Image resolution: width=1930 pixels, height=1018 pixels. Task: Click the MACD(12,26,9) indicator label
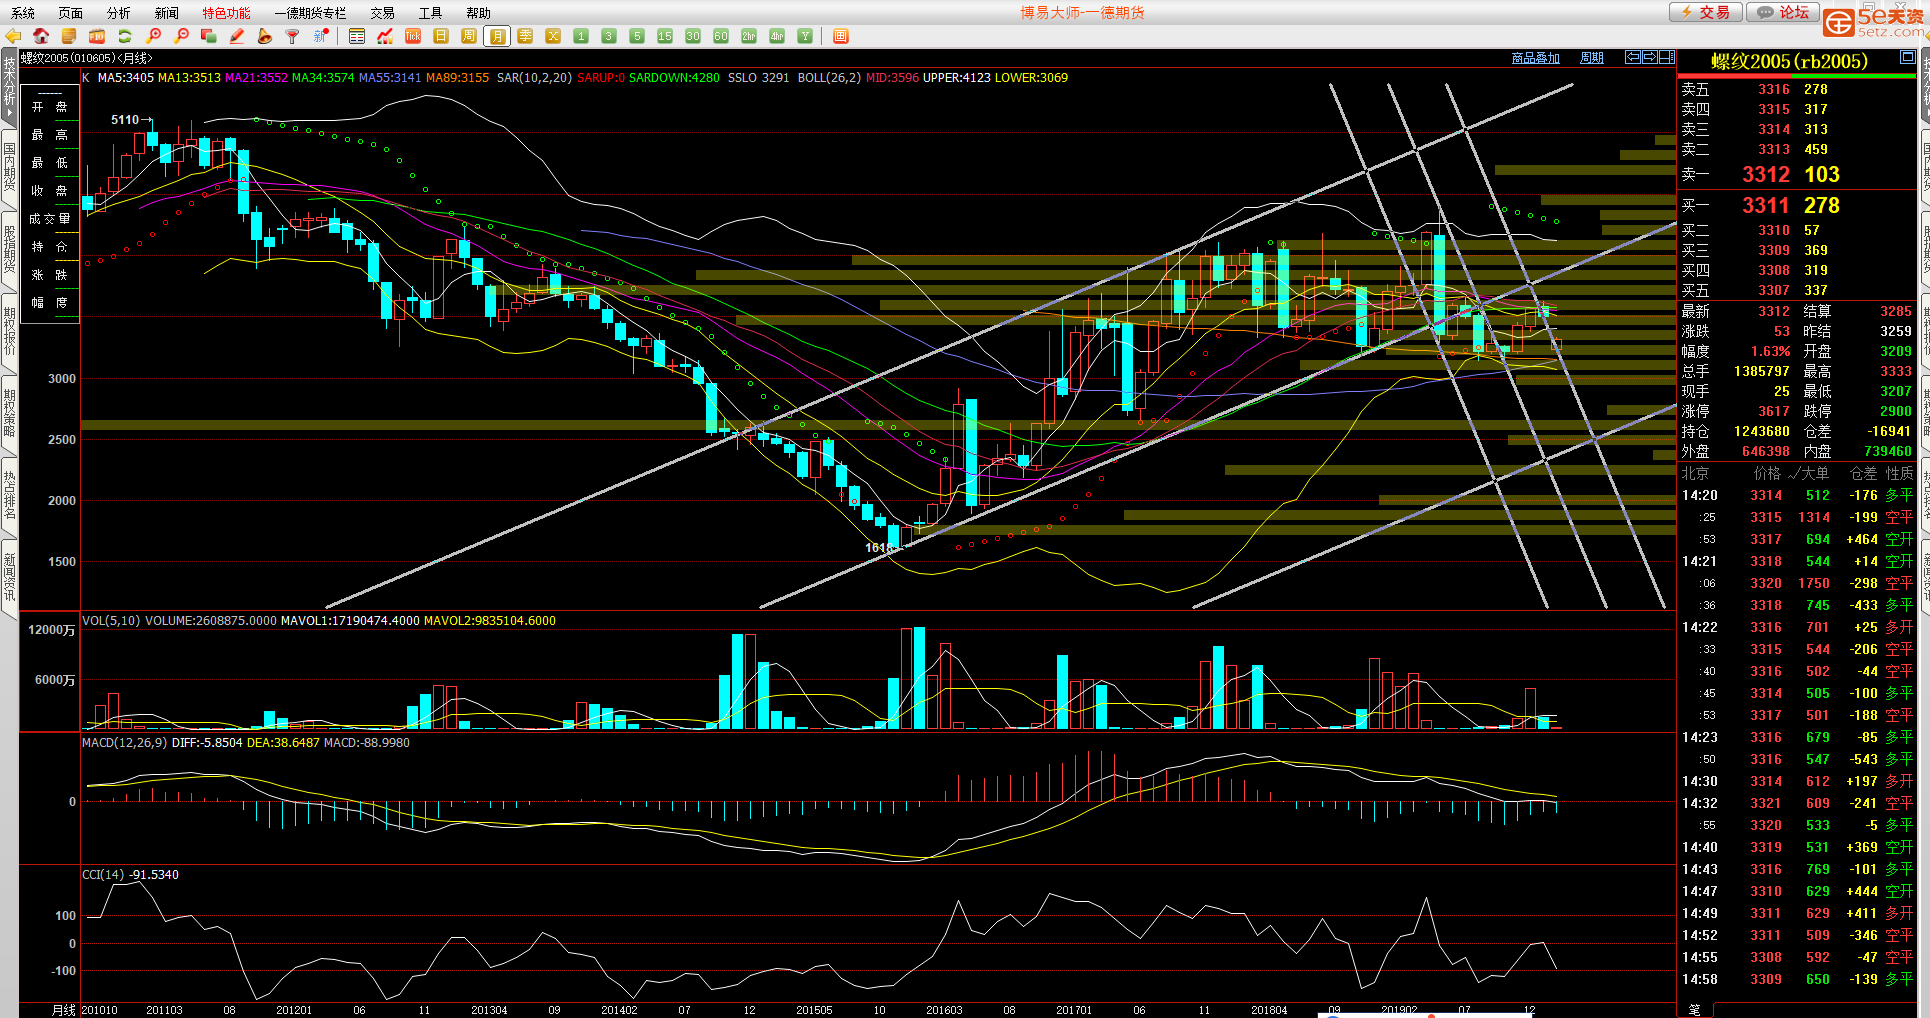click(124, 743)
